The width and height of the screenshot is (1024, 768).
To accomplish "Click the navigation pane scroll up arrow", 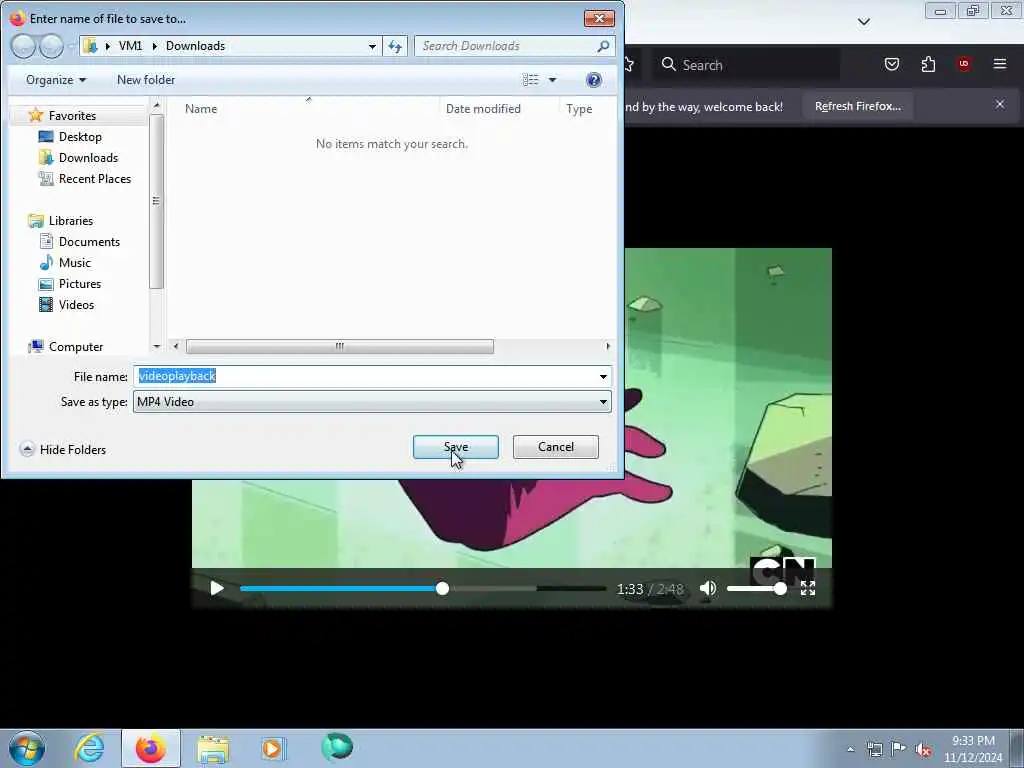I will [156, 104].
